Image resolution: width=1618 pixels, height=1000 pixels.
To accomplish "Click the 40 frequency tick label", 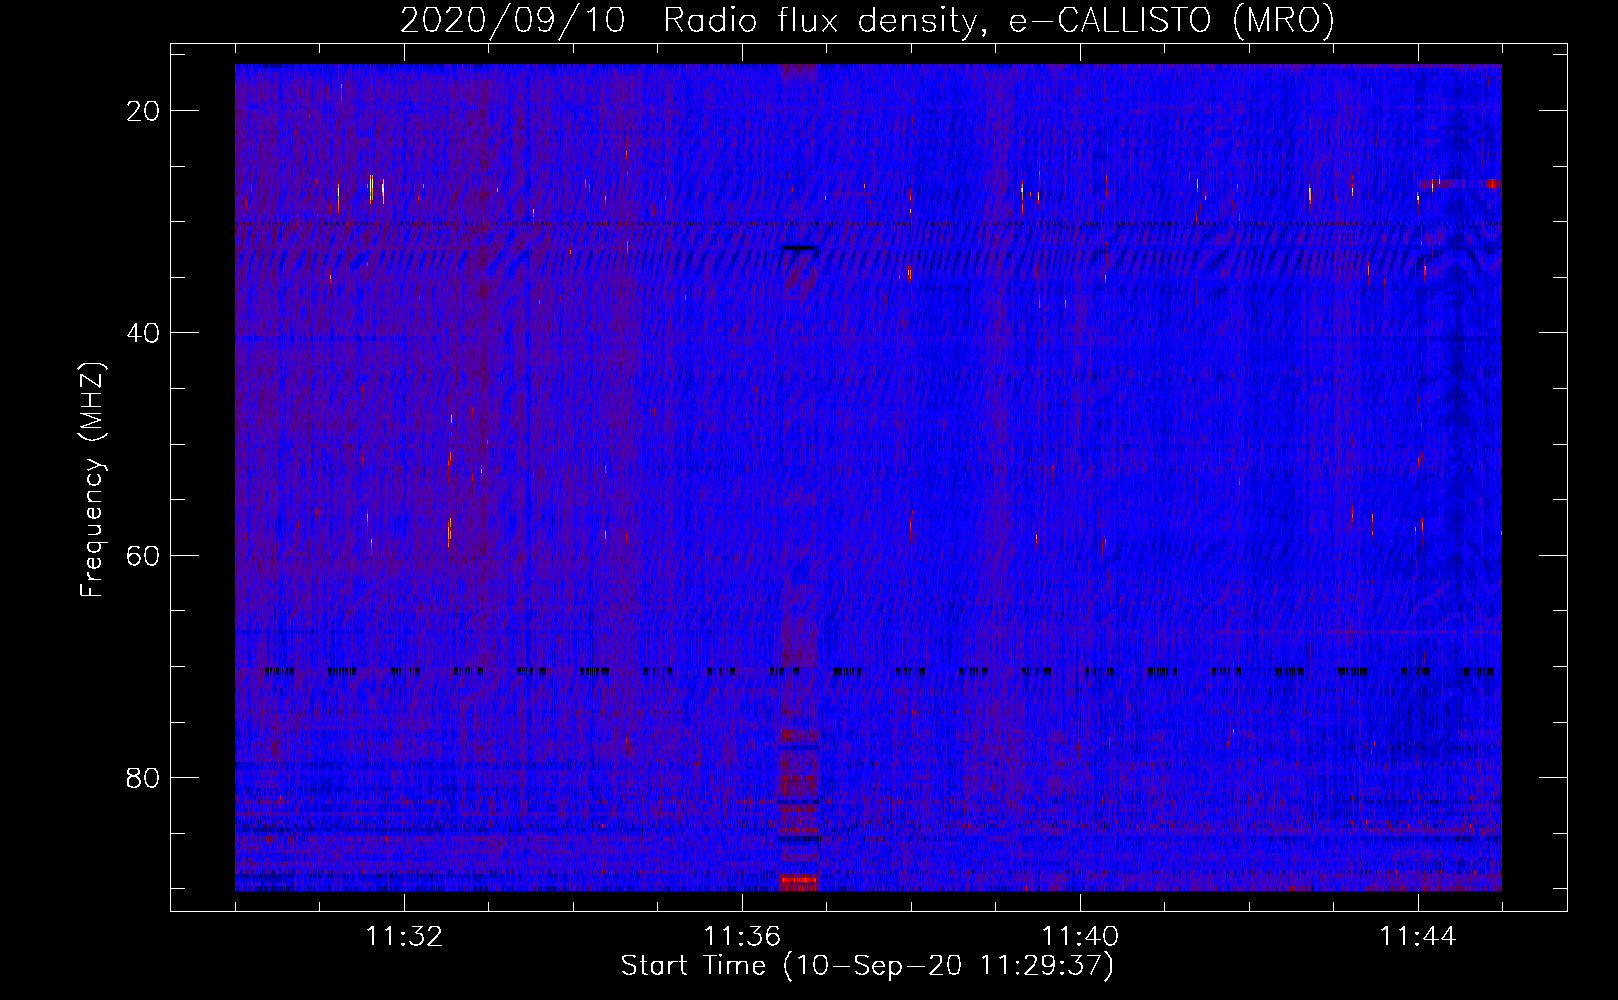I will pyautogui.click(x=143, y=333).
